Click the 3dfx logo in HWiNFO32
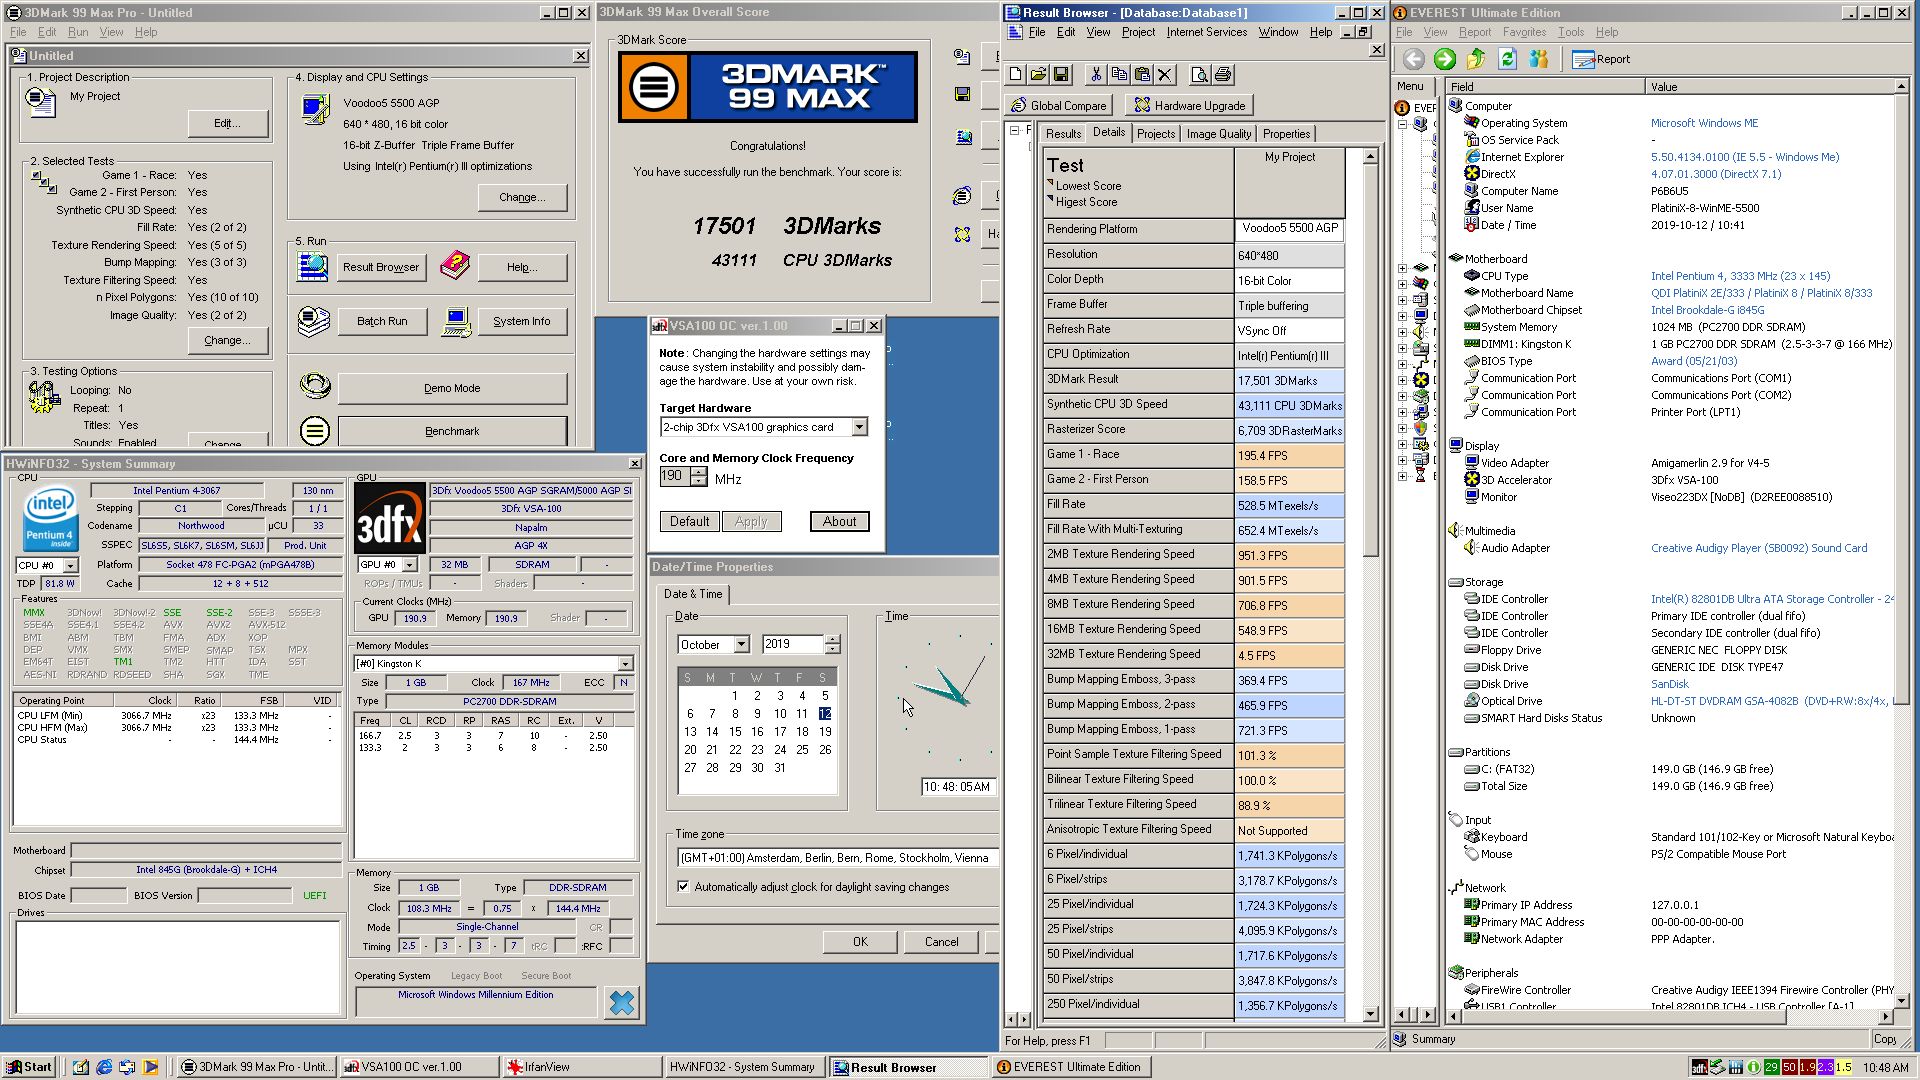 click(390, 517)
